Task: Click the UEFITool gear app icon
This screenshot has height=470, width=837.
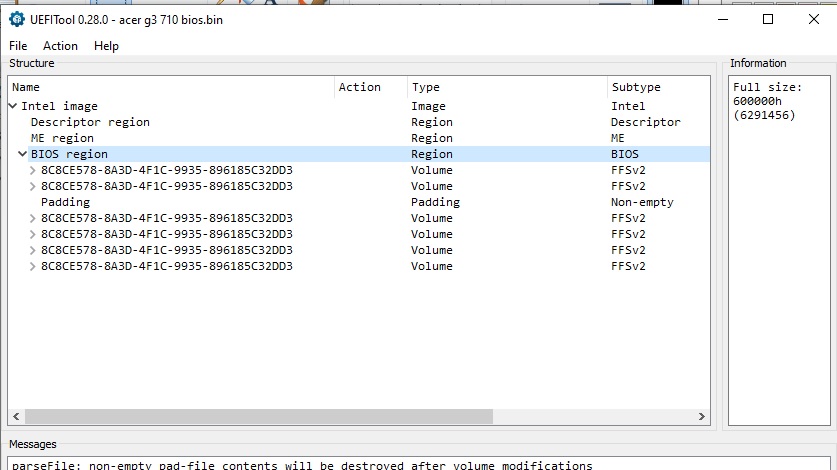Action: (x=17, y=19)
